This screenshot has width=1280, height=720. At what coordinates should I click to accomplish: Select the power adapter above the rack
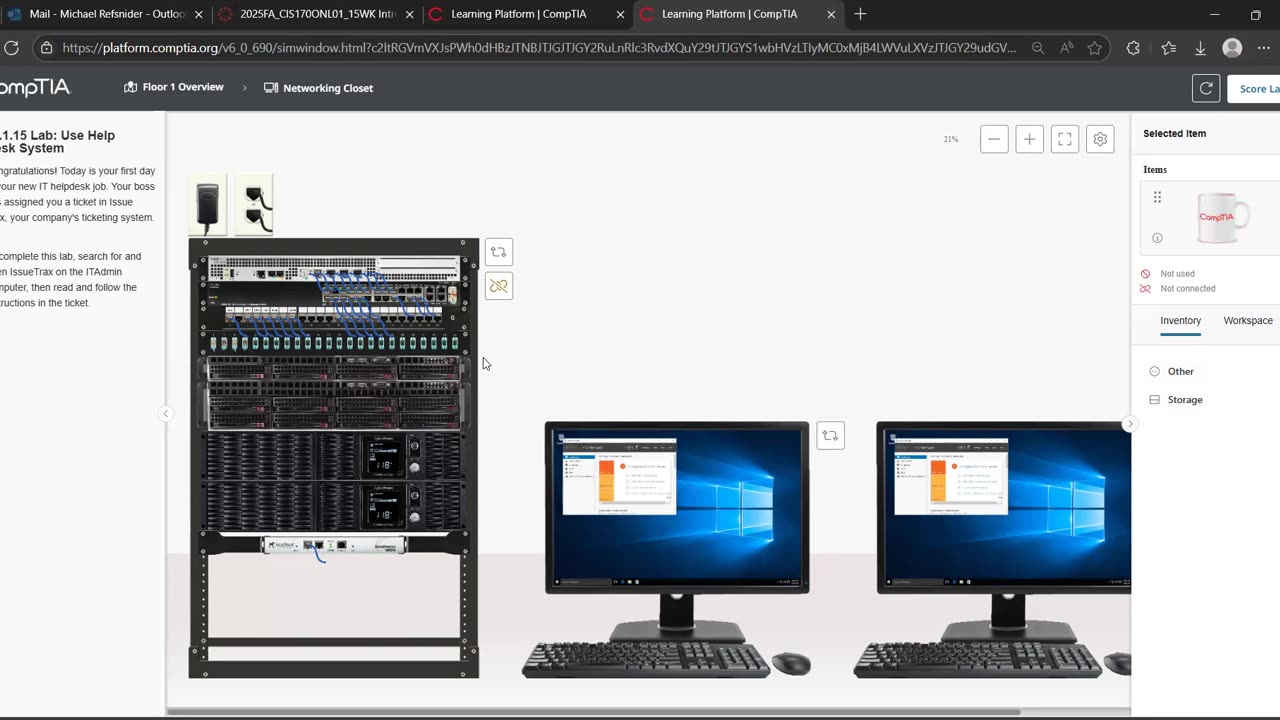tap(208, 204)
